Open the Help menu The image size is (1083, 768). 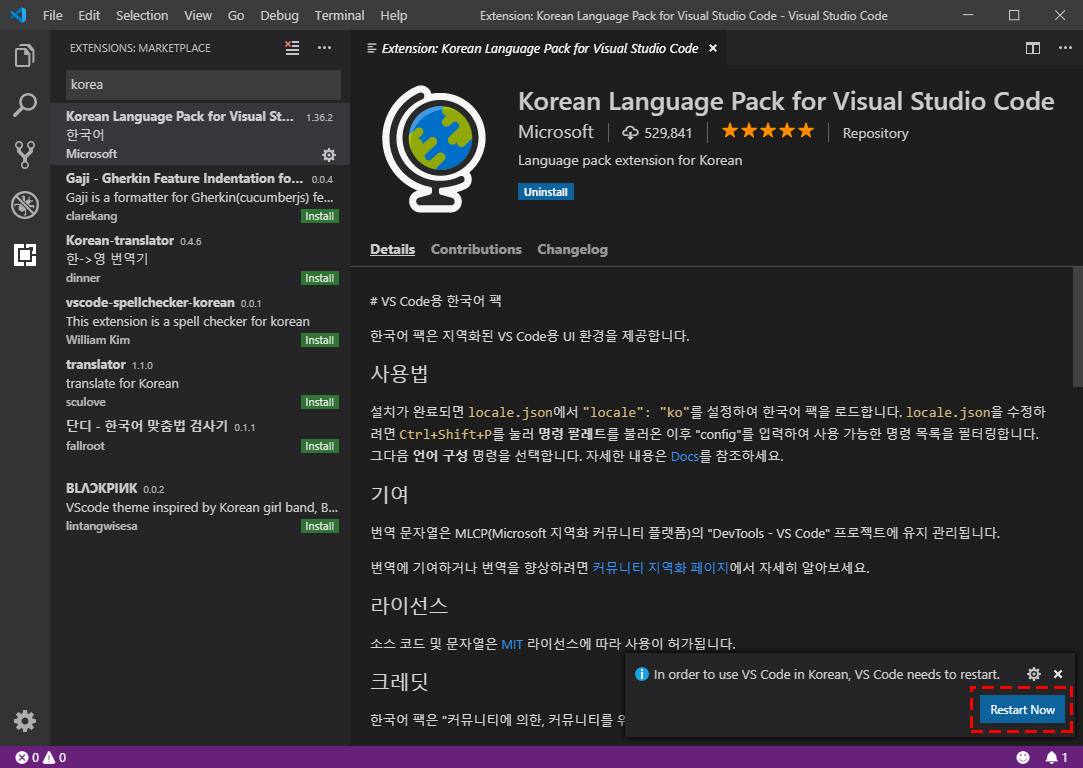394,15
